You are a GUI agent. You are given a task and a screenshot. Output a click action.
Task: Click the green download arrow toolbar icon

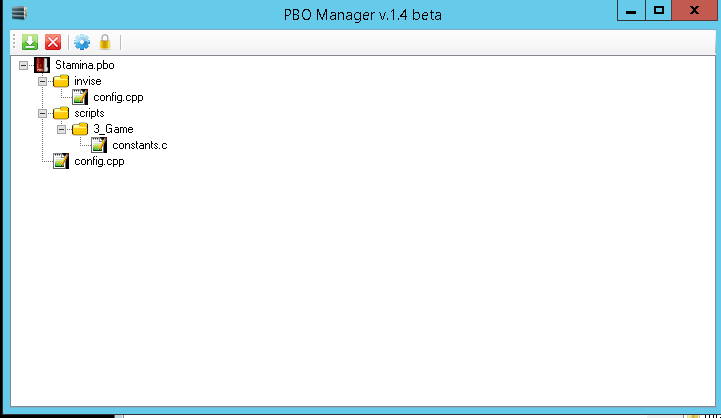tap(30, 42)
